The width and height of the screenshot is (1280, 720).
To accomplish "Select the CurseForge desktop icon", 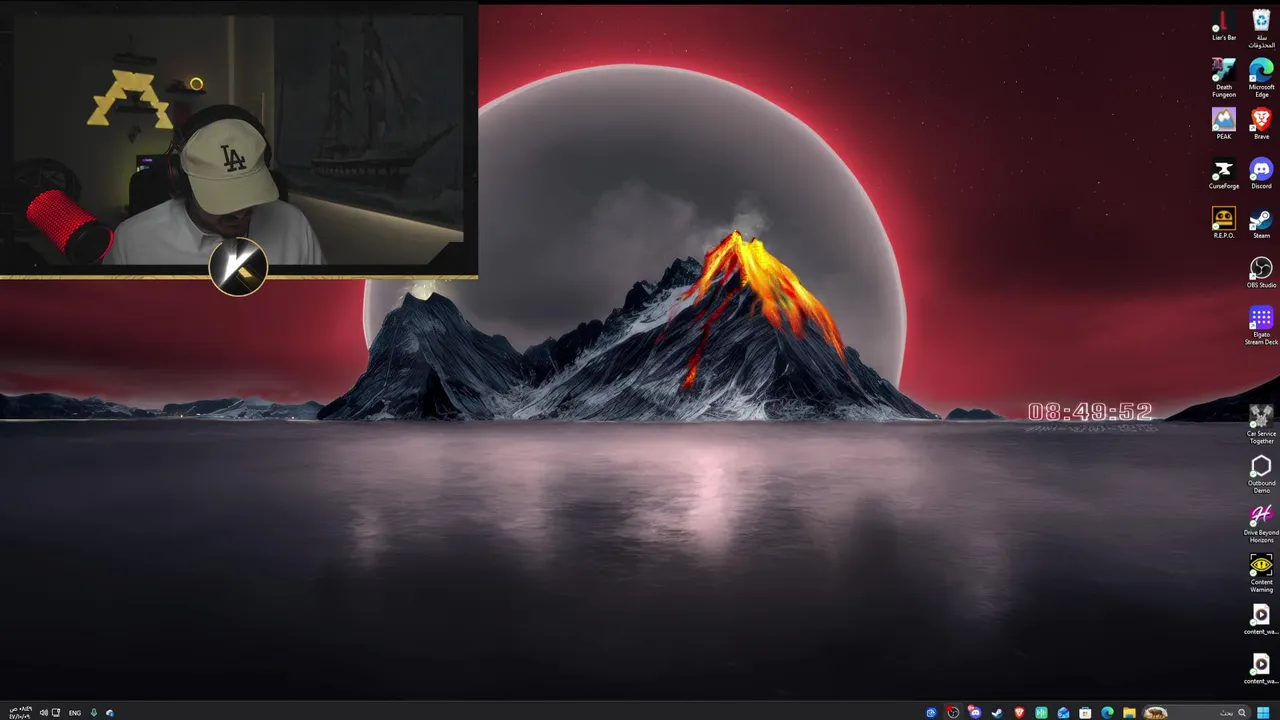I will tap(1223, 175).
